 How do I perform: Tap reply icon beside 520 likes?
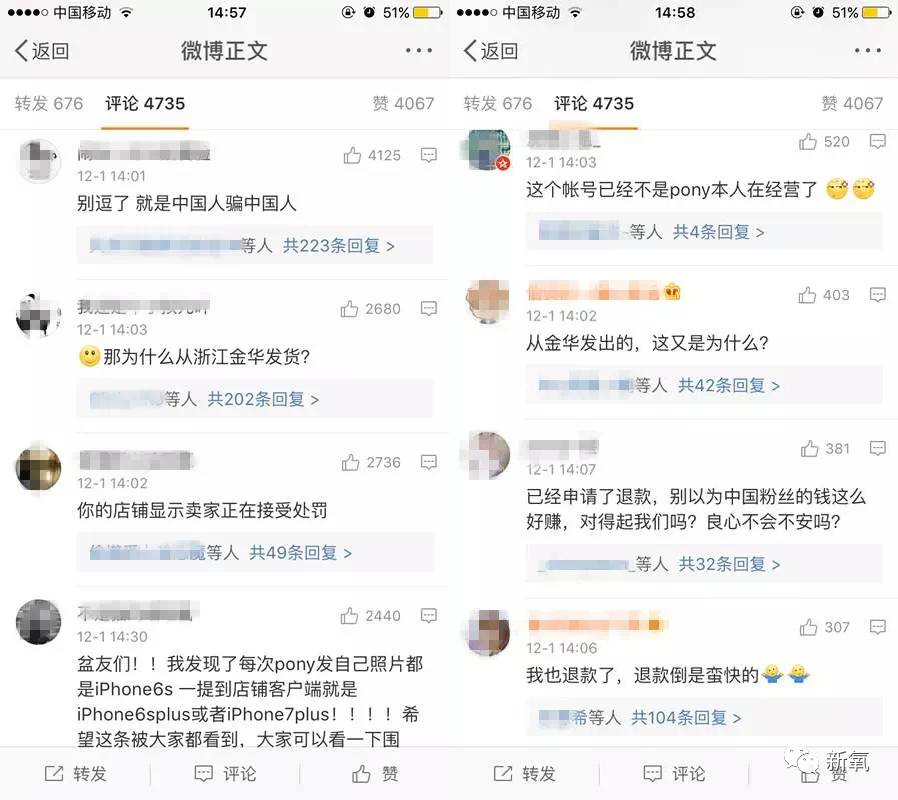[877, 141]
